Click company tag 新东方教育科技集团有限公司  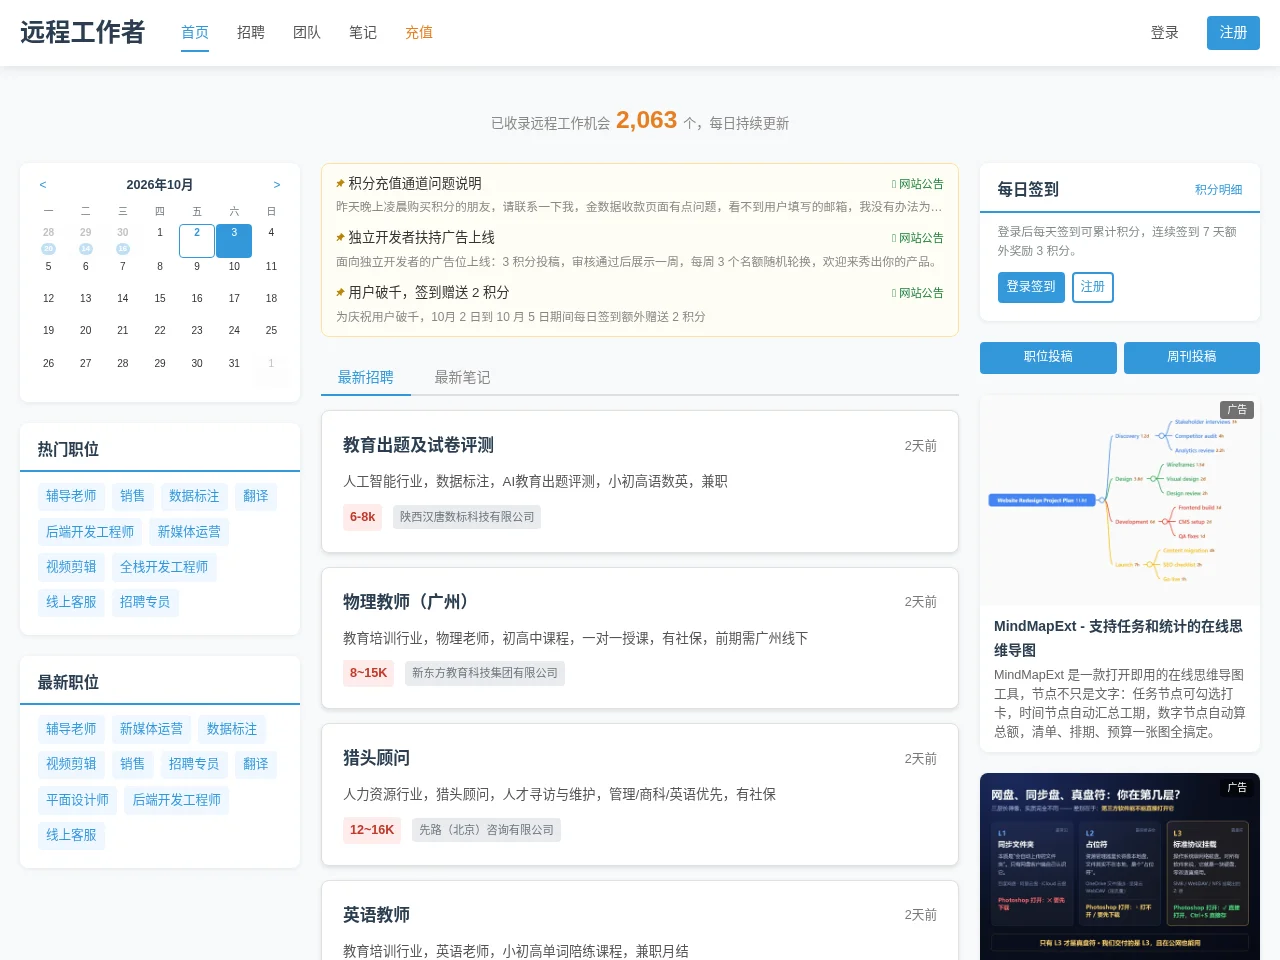coord(485,673)
